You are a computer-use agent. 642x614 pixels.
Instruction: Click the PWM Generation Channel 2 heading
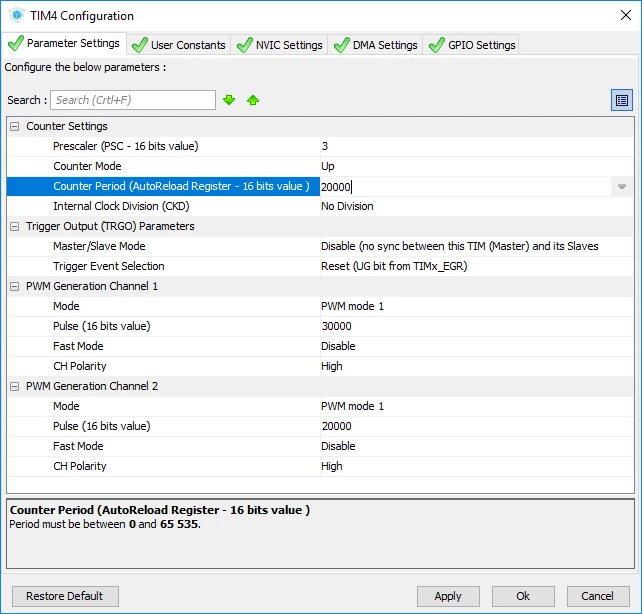[92, 386]
